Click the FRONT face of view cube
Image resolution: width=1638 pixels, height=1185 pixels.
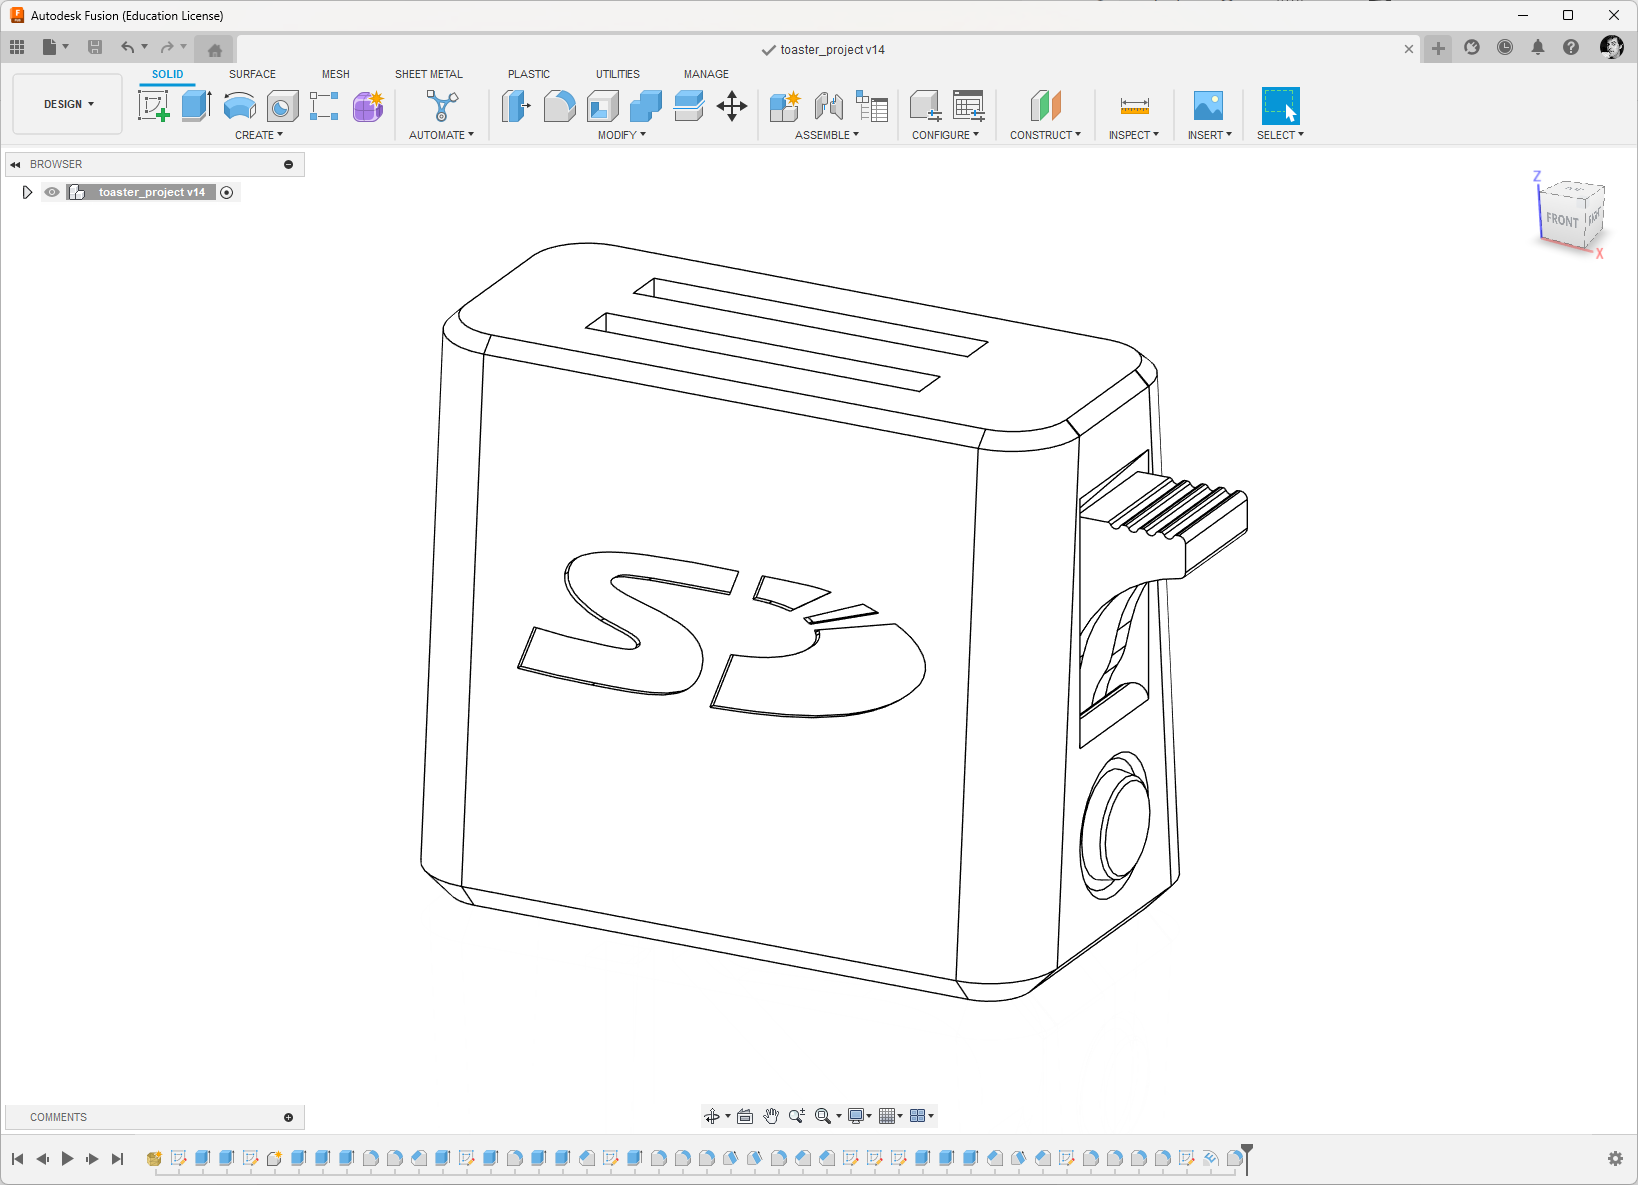[1561, 219]
